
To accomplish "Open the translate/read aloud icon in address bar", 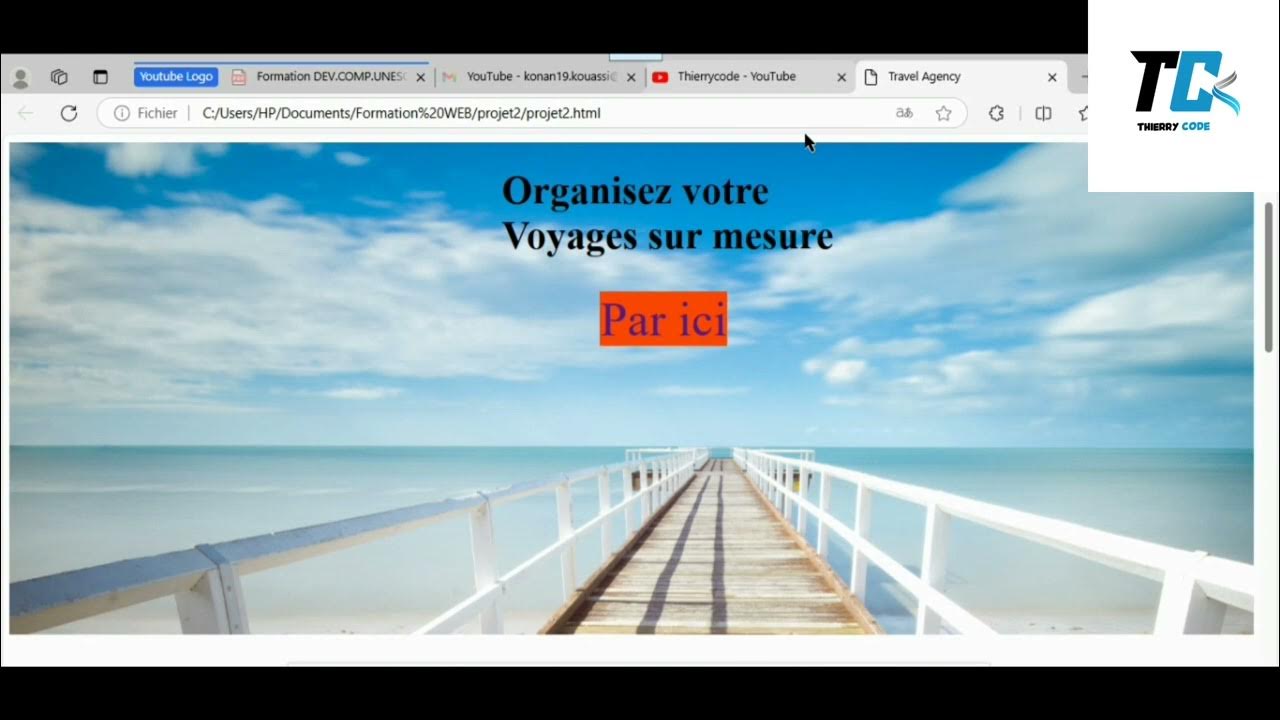I will point(904,113).
